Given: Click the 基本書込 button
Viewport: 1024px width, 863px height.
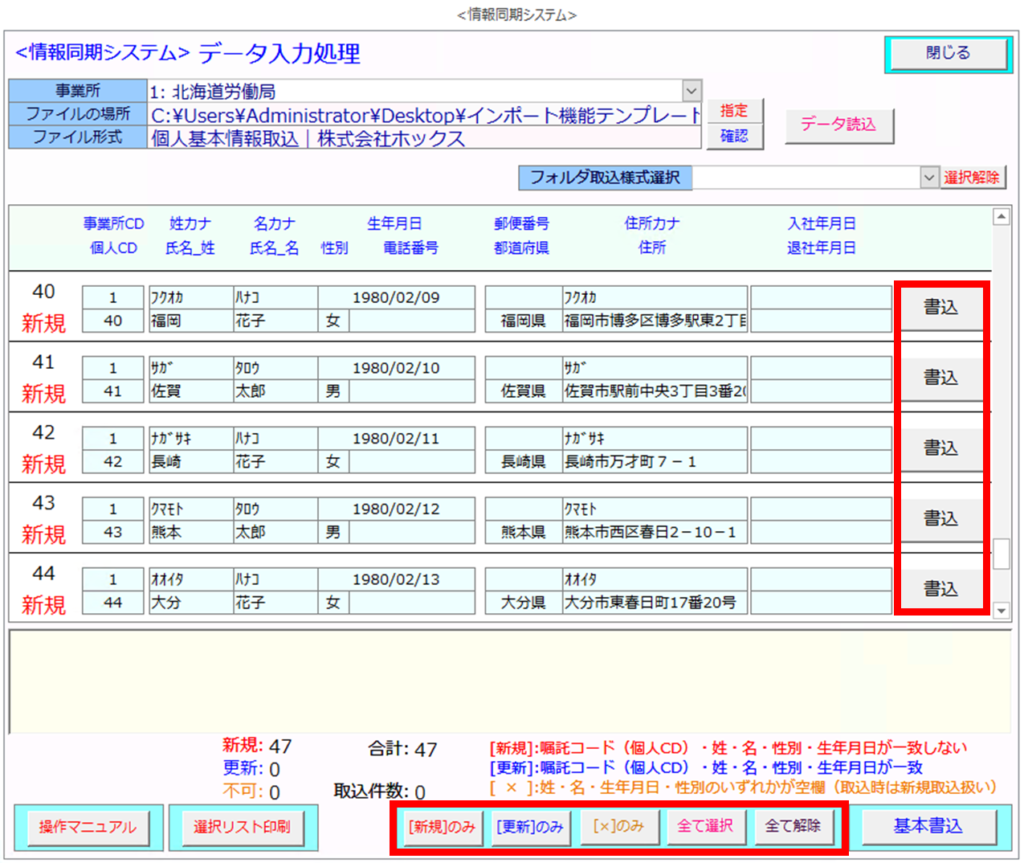Looking at the screenshot, I should point(930,826).
